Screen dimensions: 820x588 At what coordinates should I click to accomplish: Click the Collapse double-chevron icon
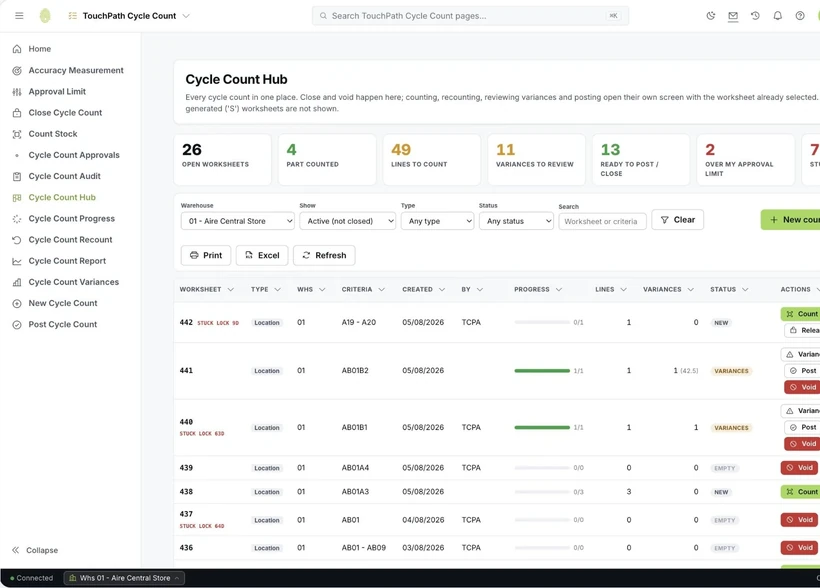pyautogui.click(x=16, y=550)
